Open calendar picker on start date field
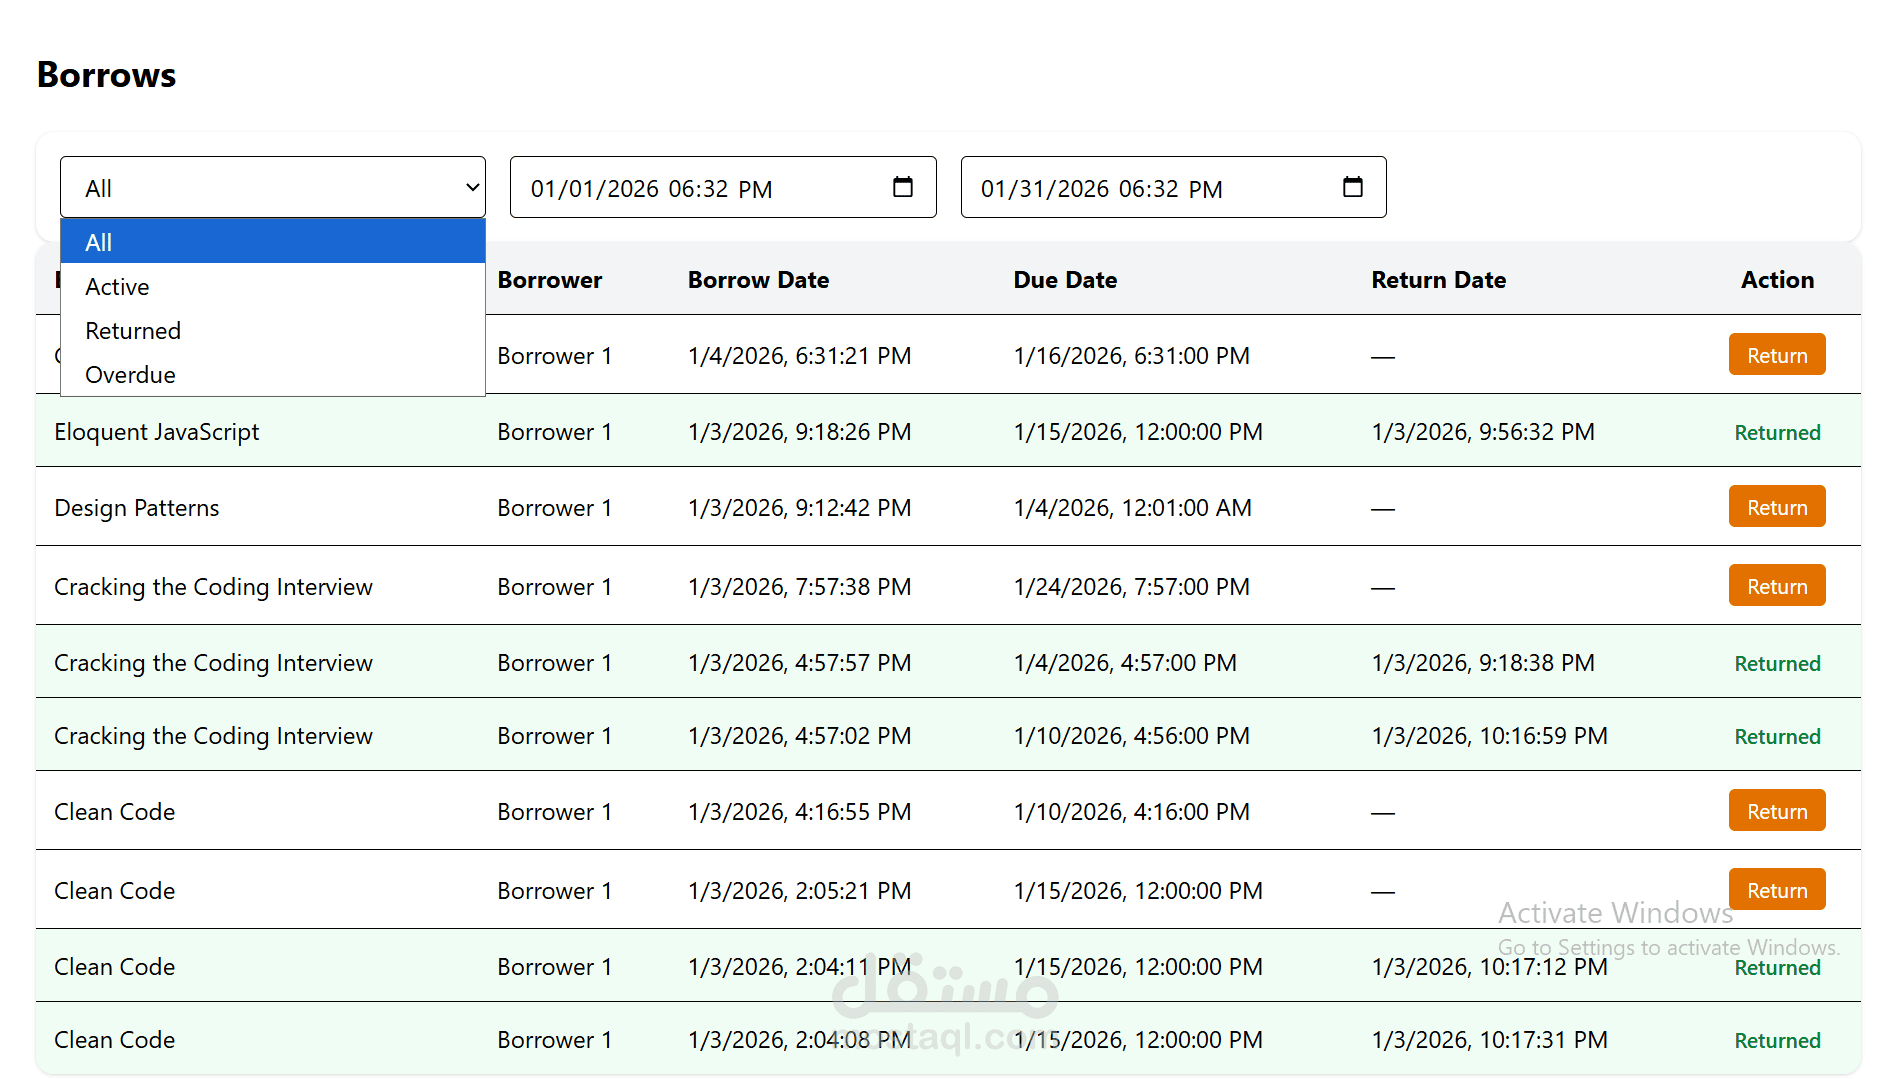1892x1079 pixels. (902, 187)
